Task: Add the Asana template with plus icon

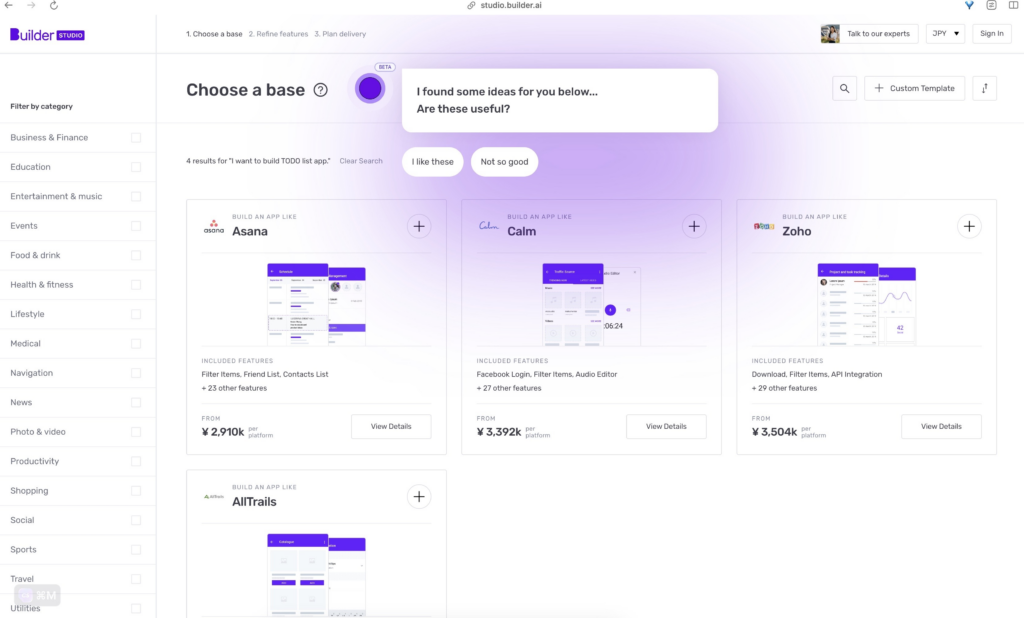Action: [x=419, y=227]
